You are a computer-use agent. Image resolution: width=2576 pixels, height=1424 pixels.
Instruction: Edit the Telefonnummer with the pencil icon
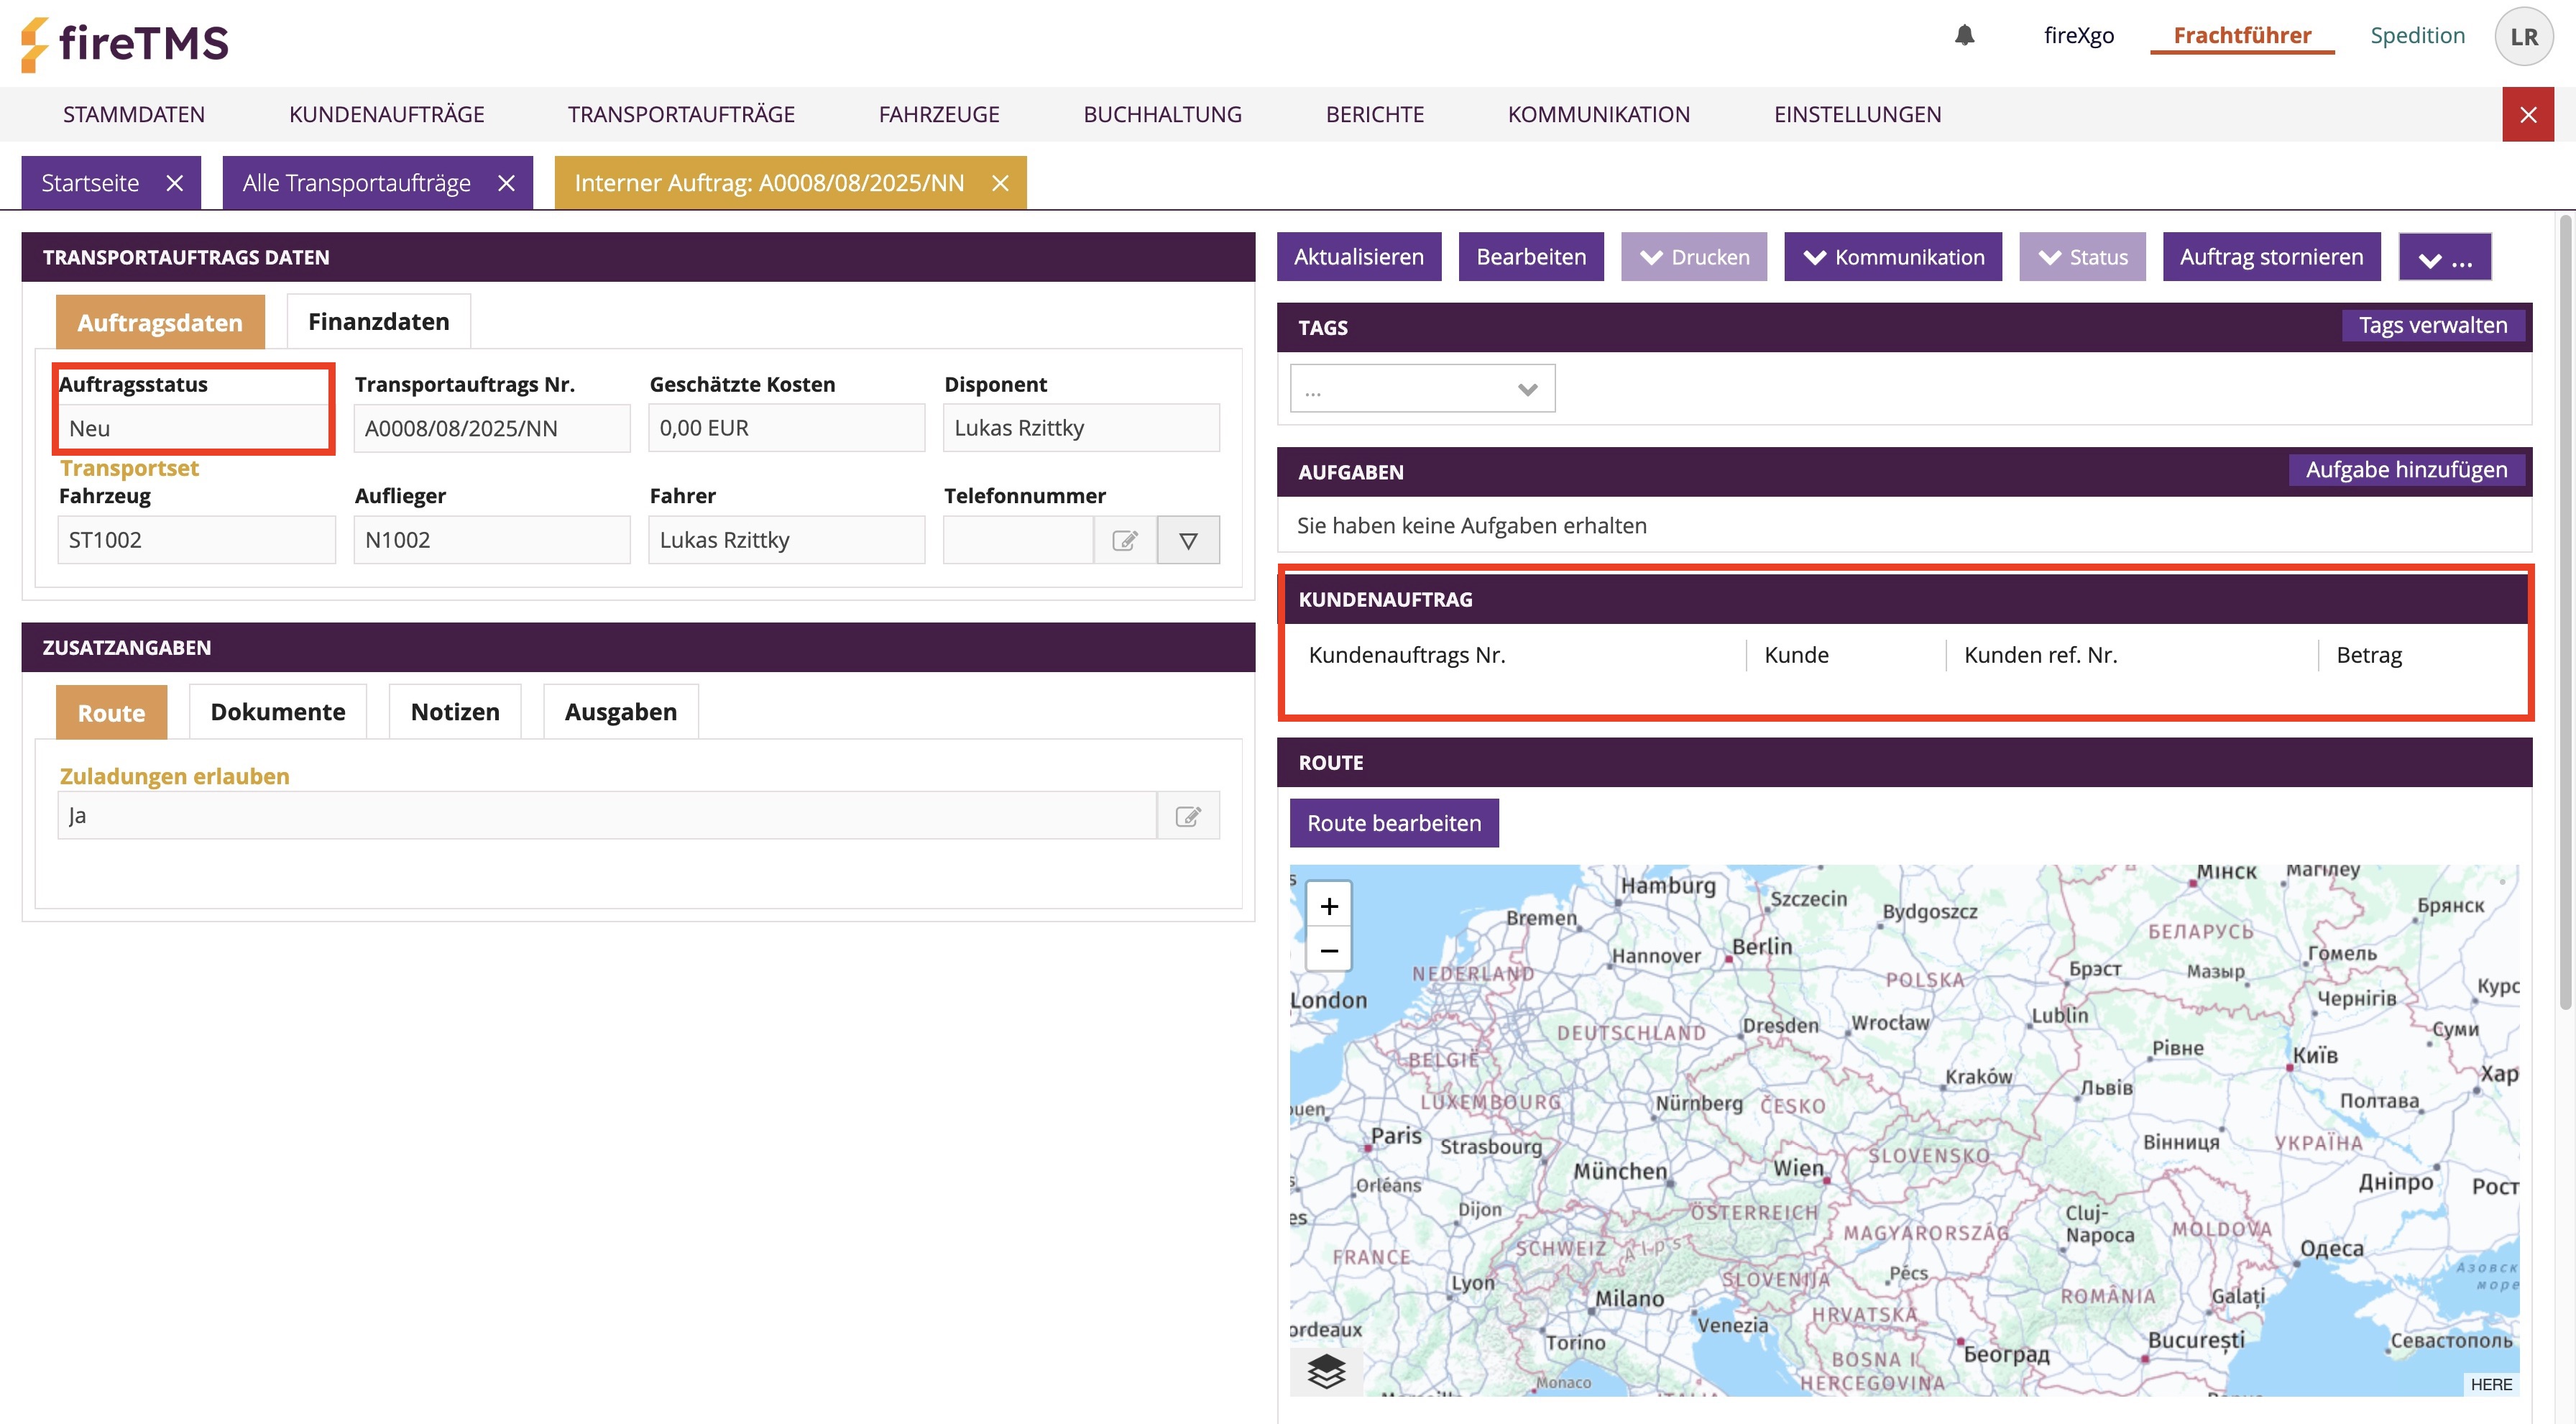[x=1125, y=540]
